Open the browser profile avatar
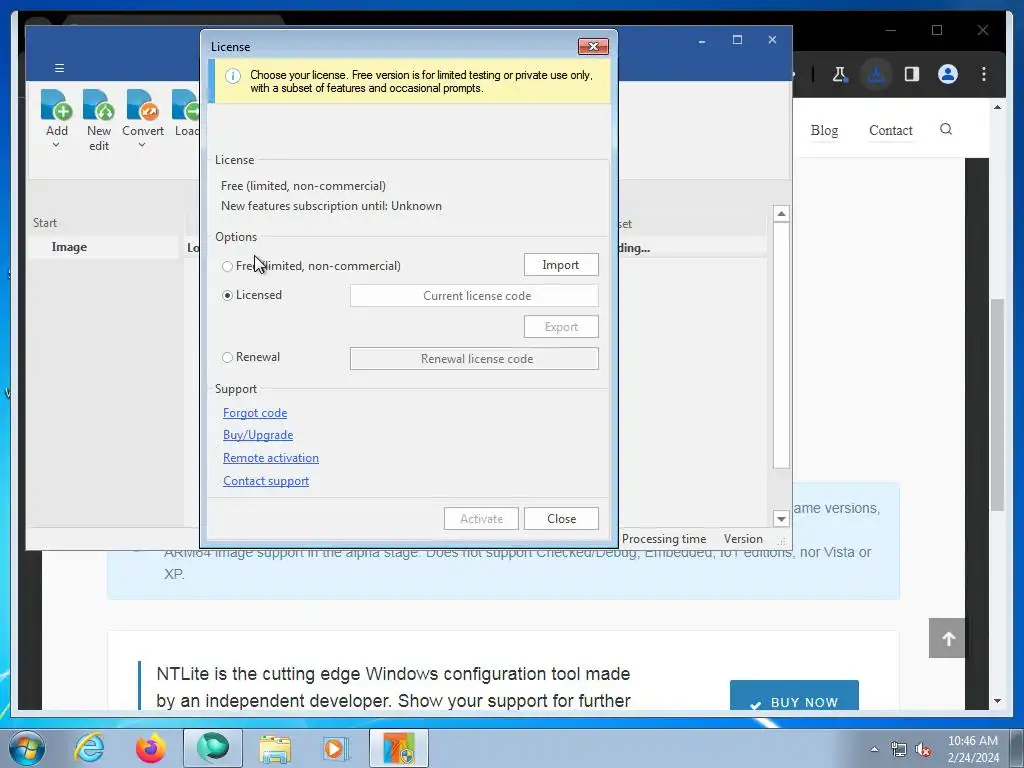 click(948, 74)
